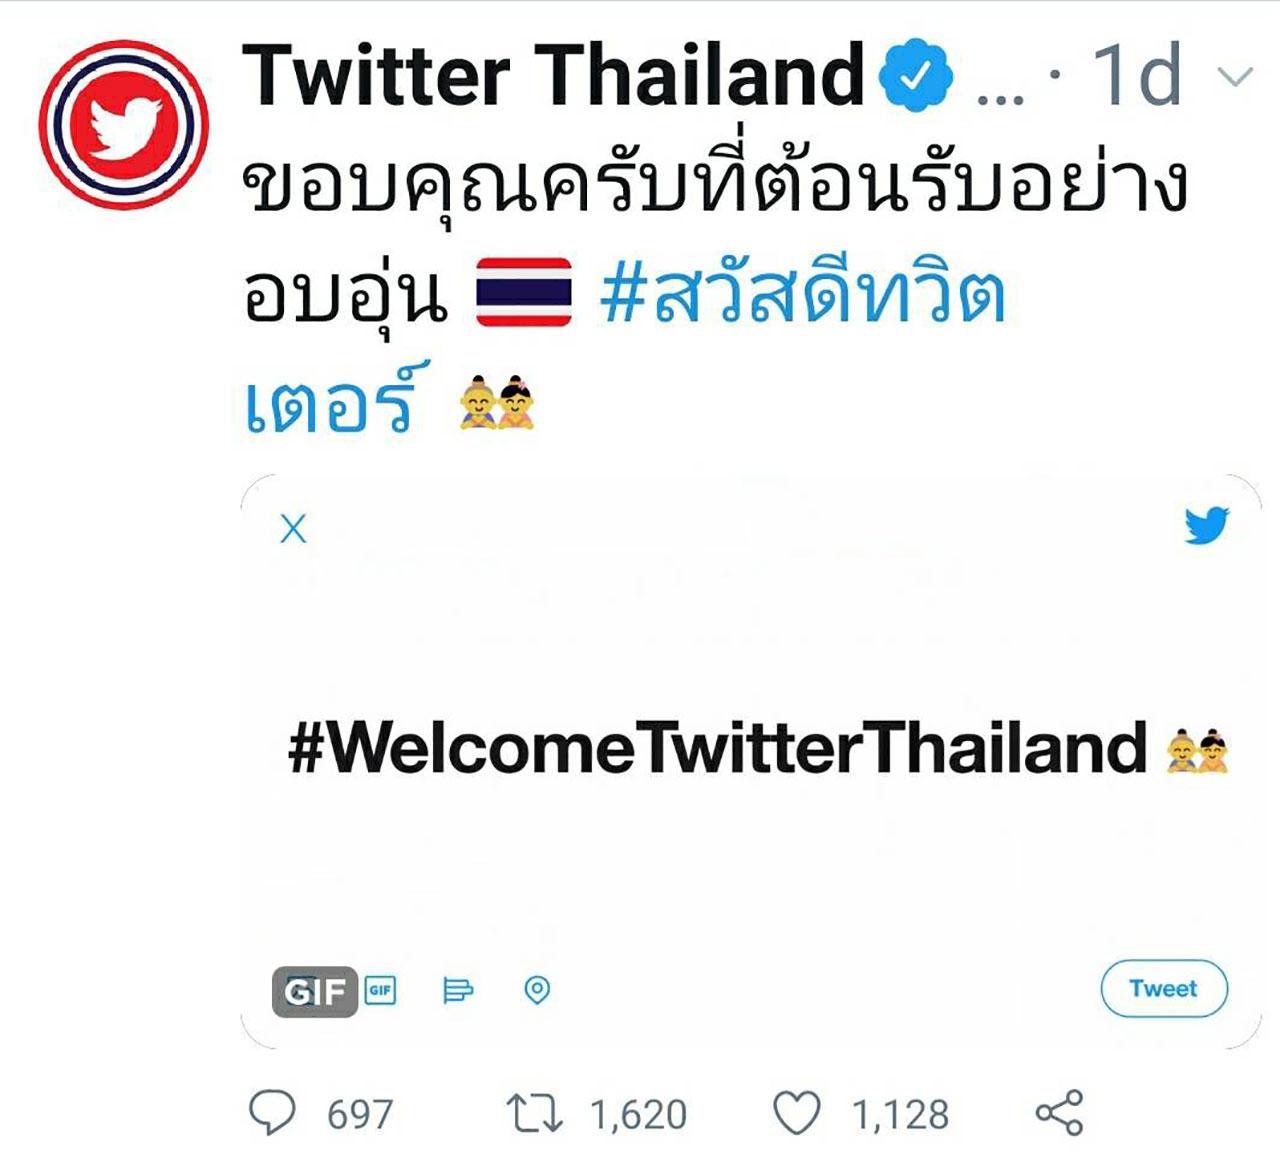Click the #WelcomeTwitterThailand text in the GIF
The image size is (1280, 1154).
(716, 748)
